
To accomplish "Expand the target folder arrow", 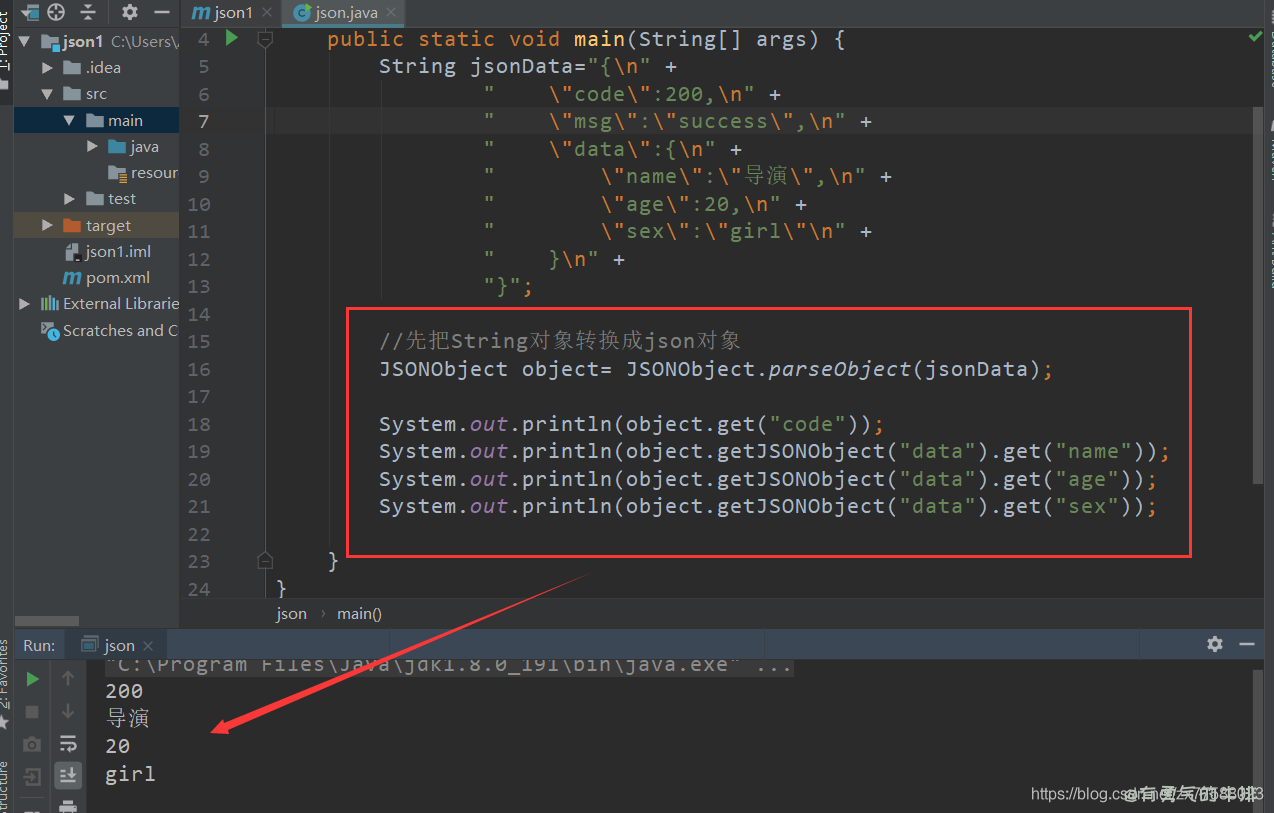I will 48,226.
